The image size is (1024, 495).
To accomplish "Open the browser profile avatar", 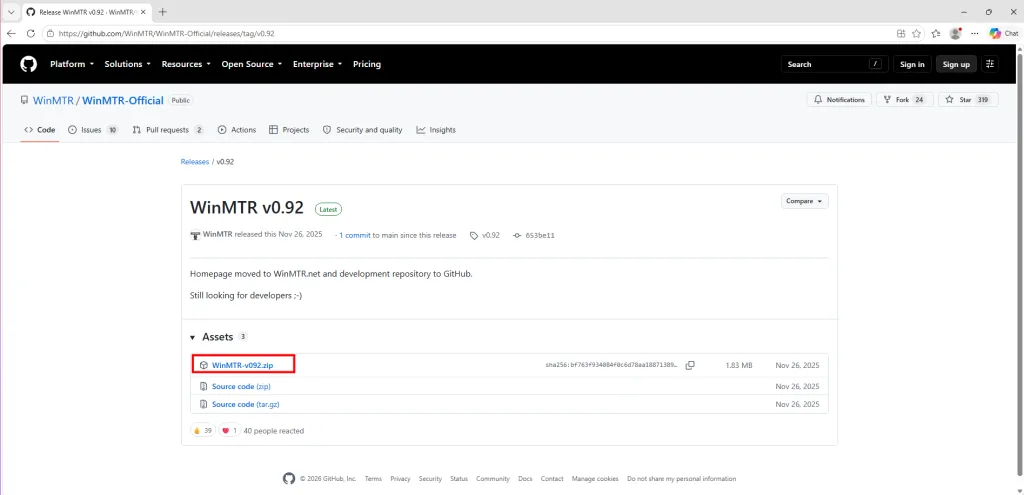I will [x=955, y=33].
